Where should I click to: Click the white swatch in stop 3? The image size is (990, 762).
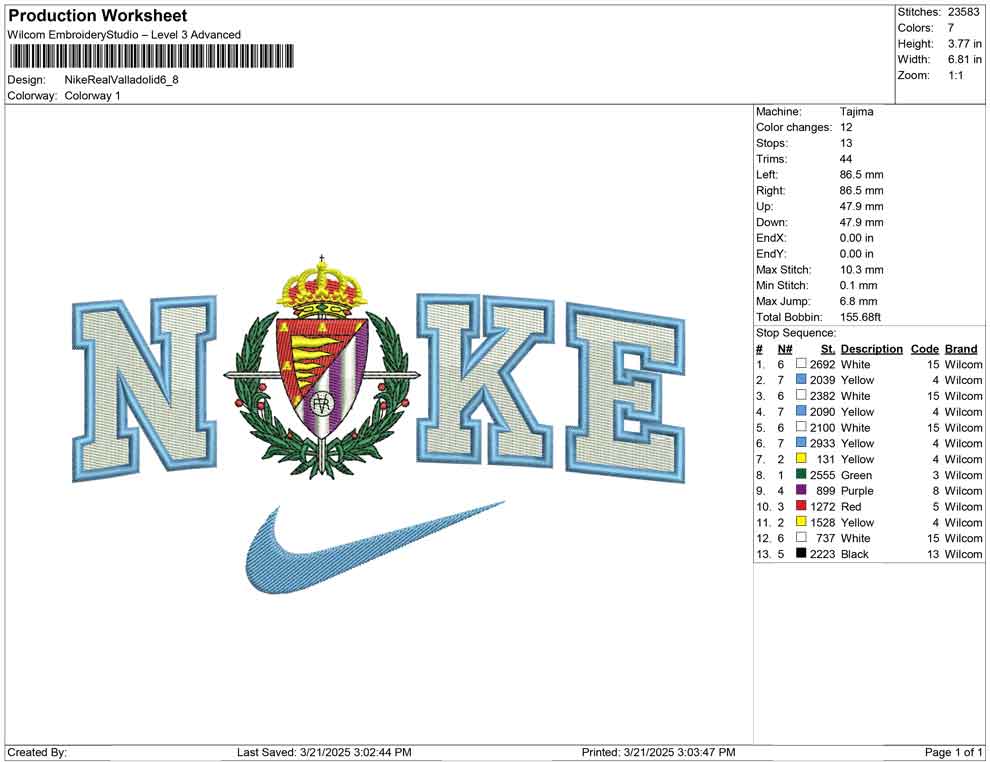(801, 395)
